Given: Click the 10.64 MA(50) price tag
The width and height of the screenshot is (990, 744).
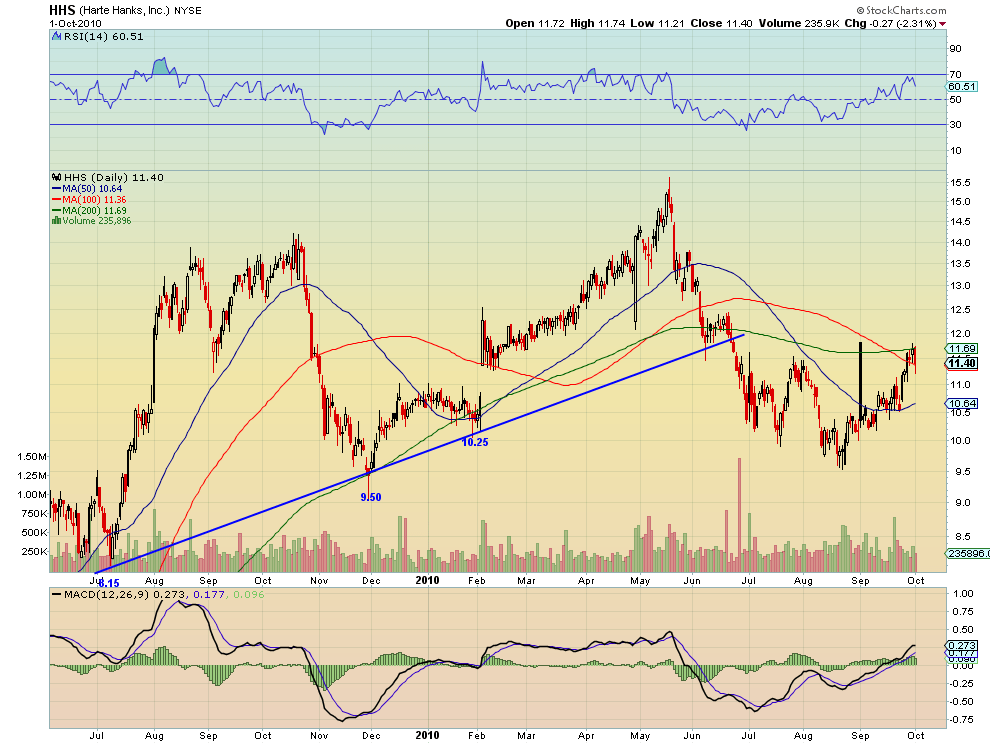Looking at the screenshot, I should pos(962,404).
